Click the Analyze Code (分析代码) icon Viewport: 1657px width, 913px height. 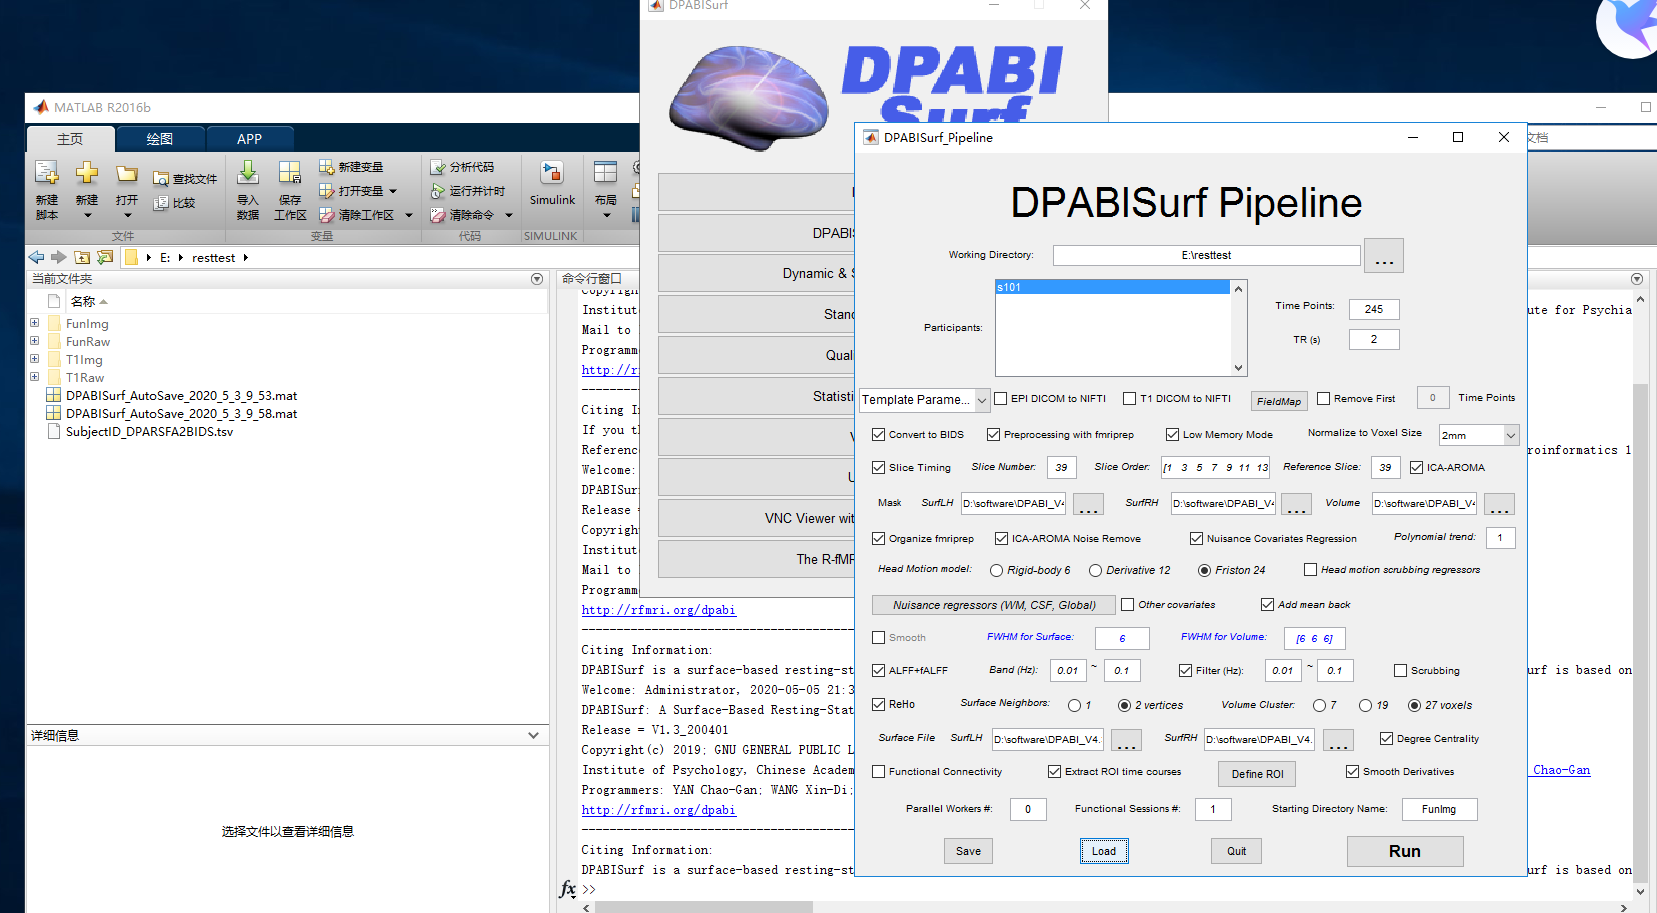(438, 167)
